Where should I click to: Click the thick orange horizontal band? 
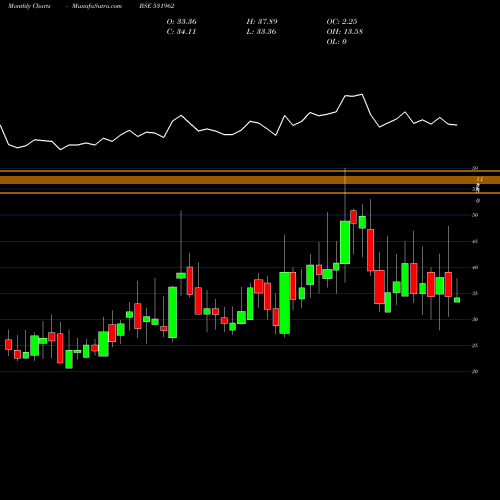pos(250,180)
